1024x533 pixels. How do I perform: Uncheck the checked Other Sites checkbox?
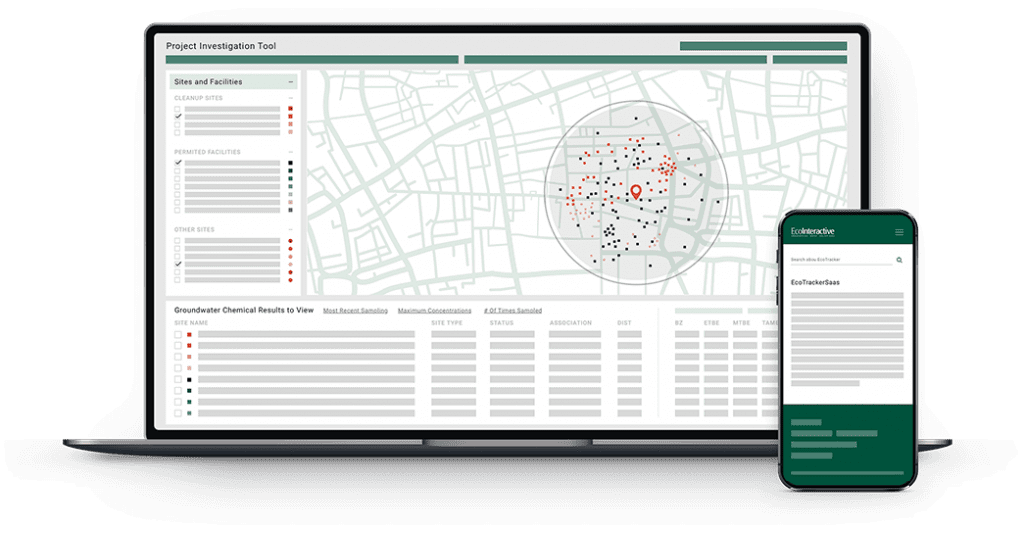pyautogui.click(x=178, y=264)
